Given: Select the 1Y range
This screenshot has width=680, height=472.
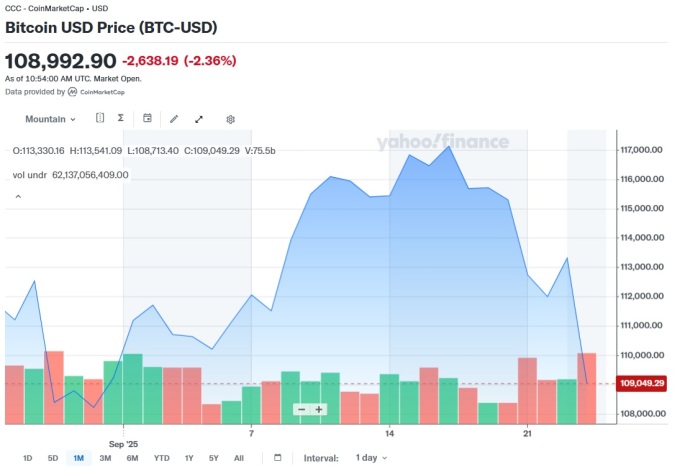Looking at the screenshot, I should tap(189, 458).
